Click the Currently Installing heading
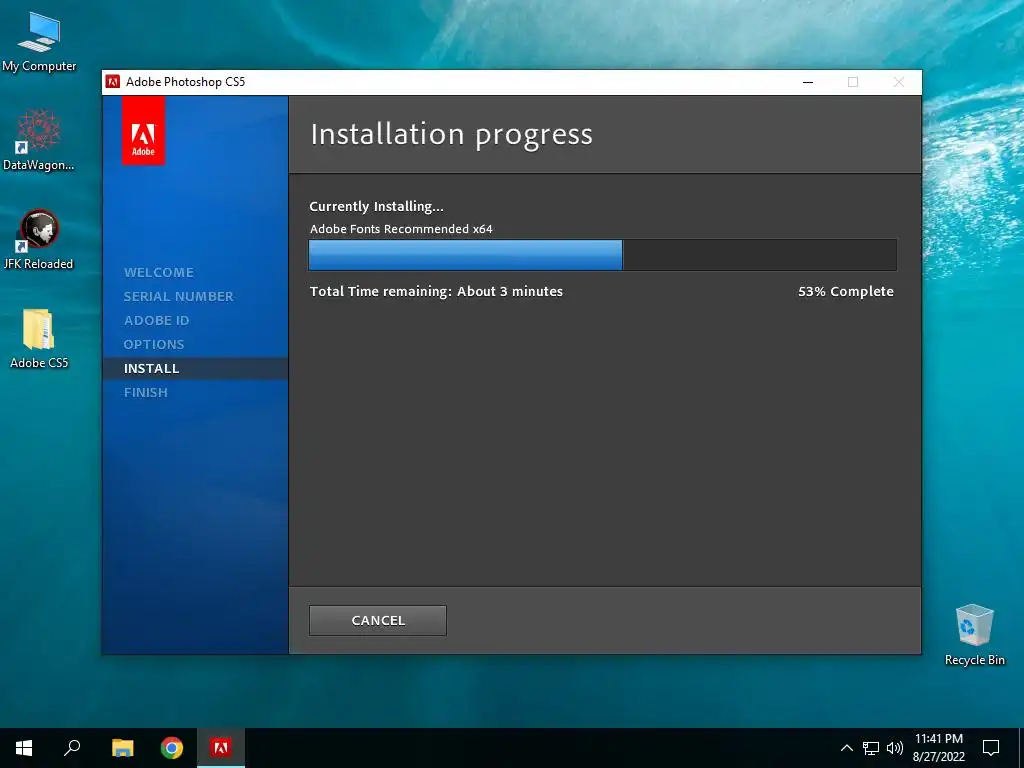The height and width of the screenshot is (768, 1024). (376, 206)
